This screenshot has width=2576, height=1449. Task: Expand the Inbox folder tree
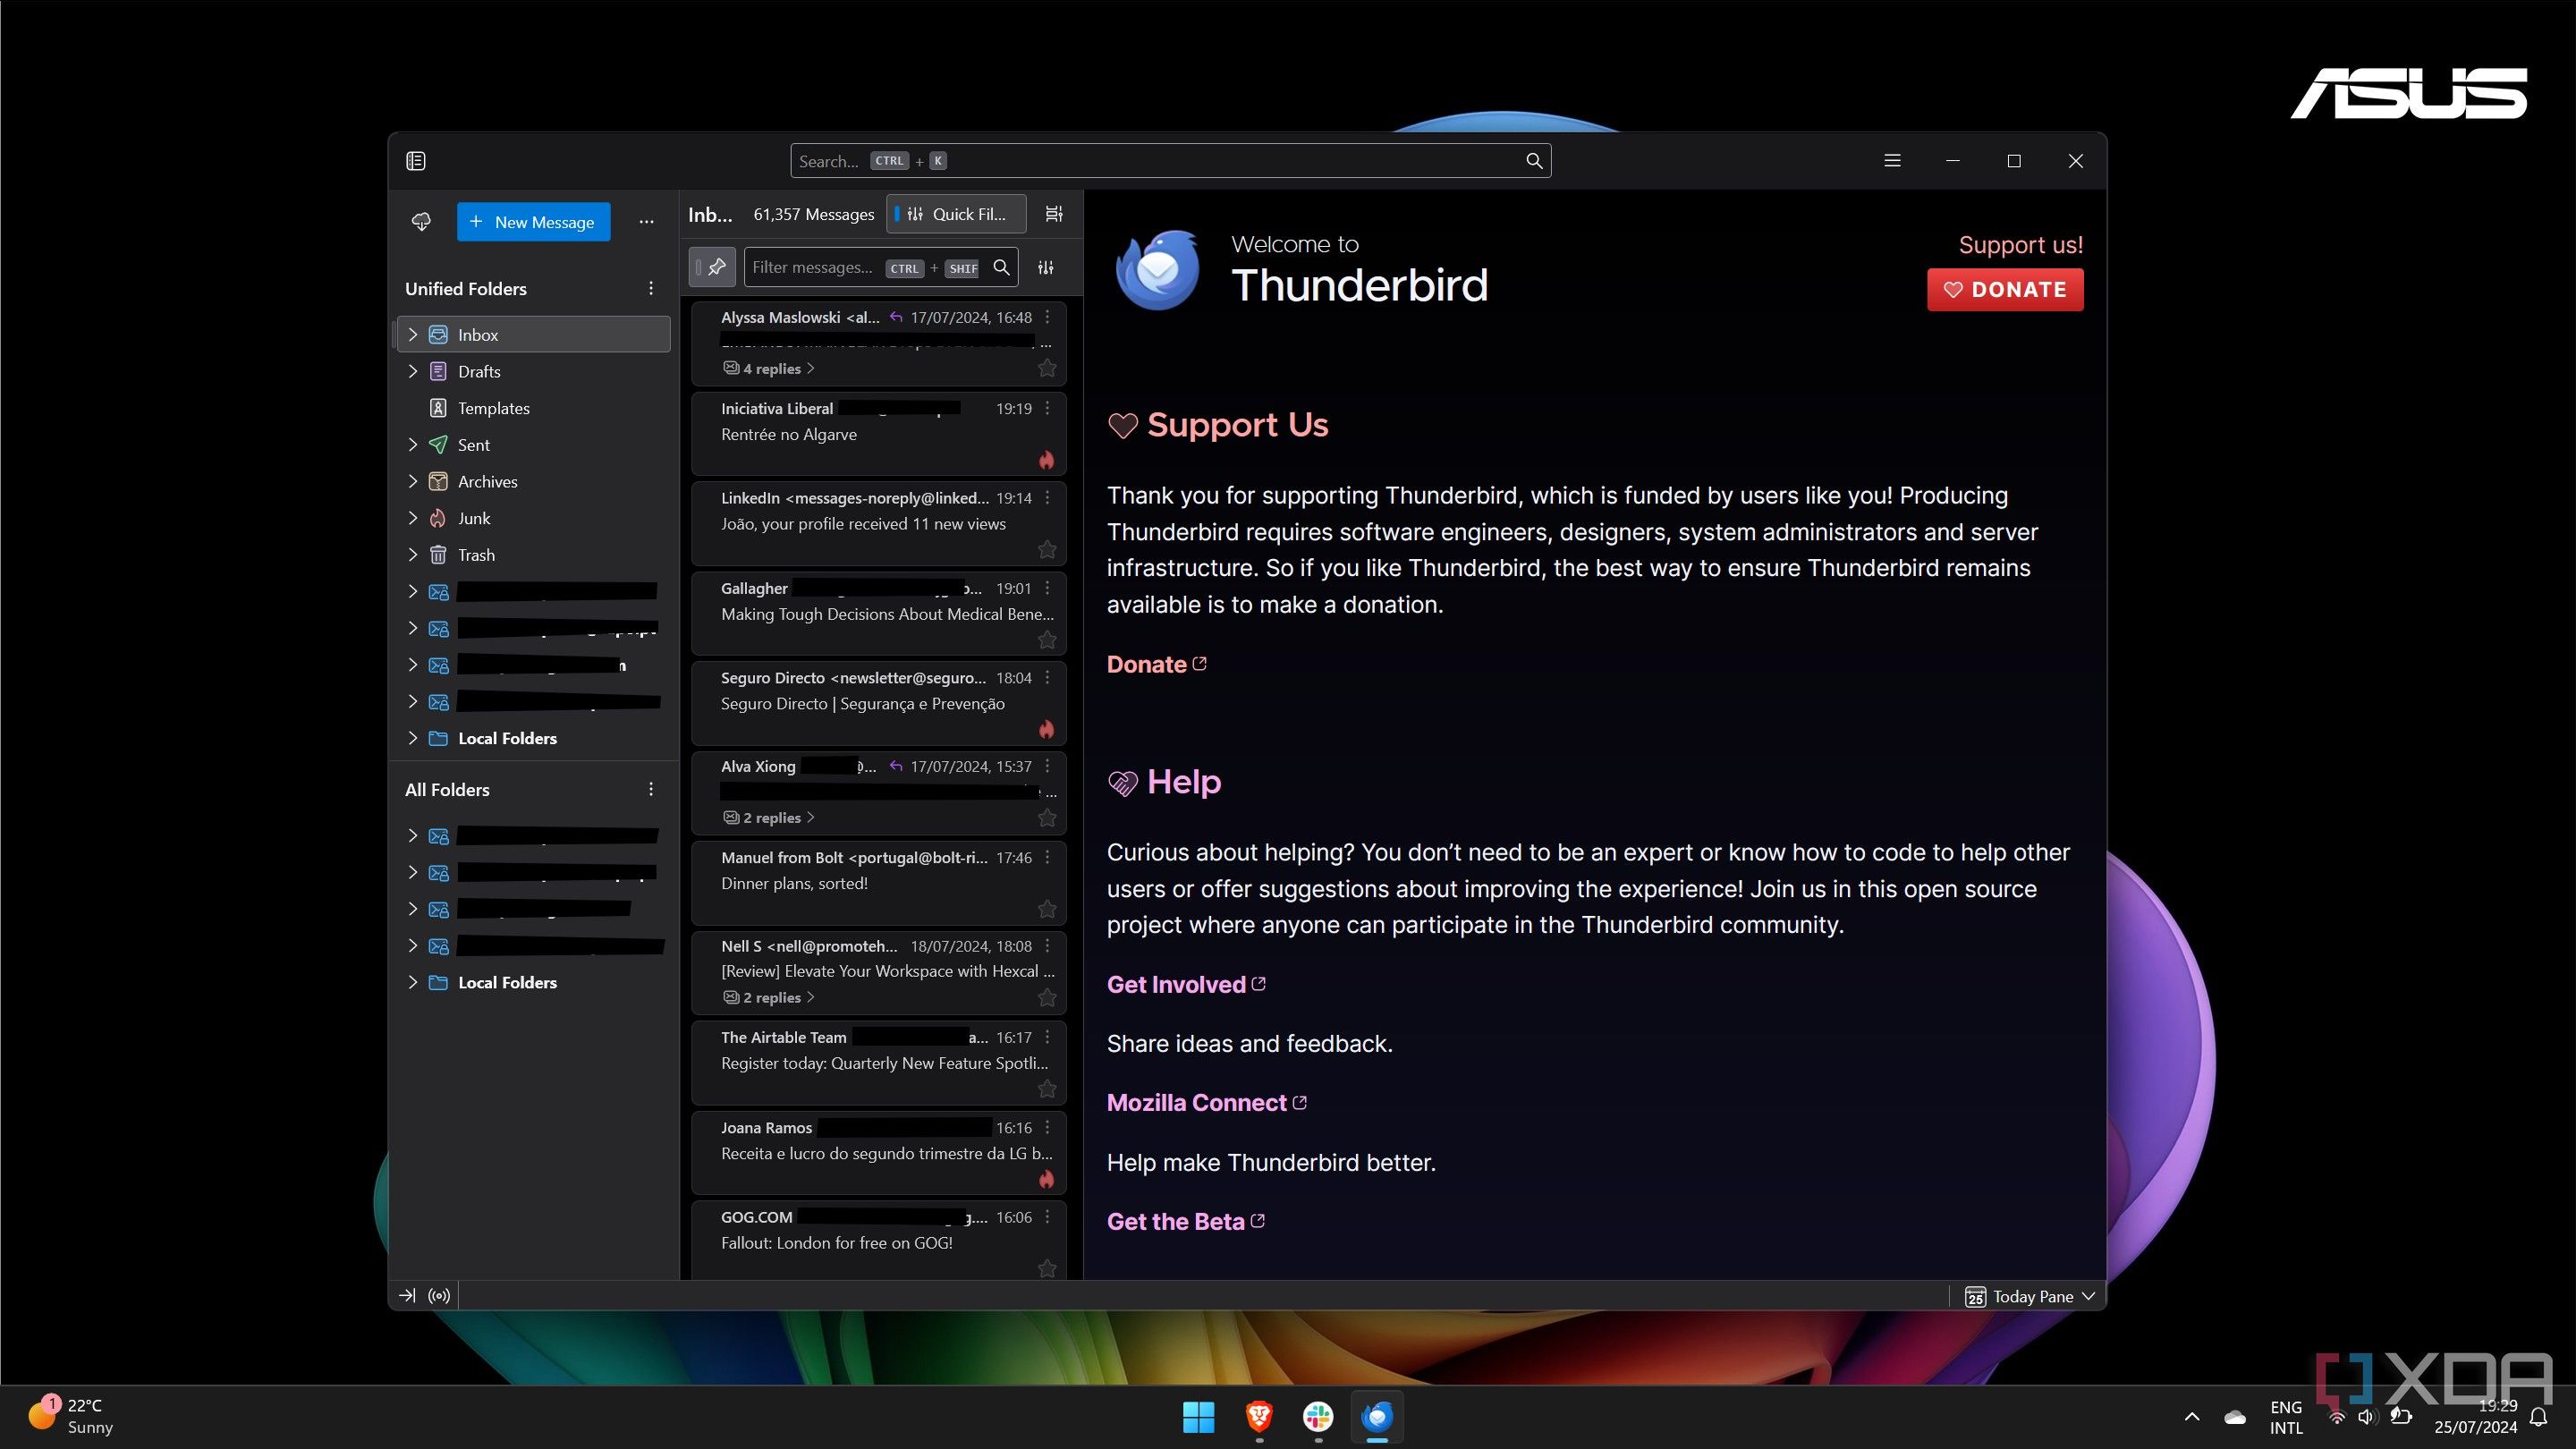[411, 335]
